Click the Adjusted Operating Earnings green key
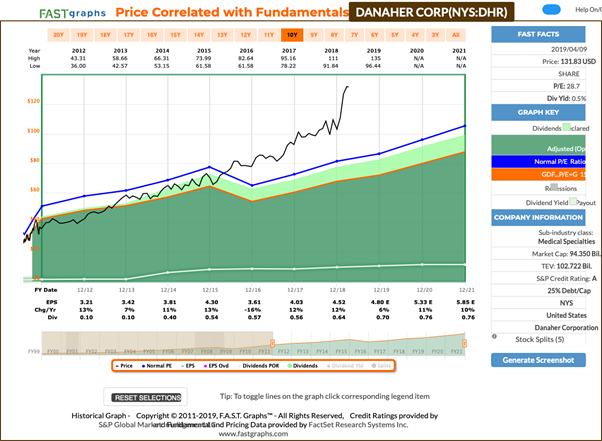 [538, 145]
